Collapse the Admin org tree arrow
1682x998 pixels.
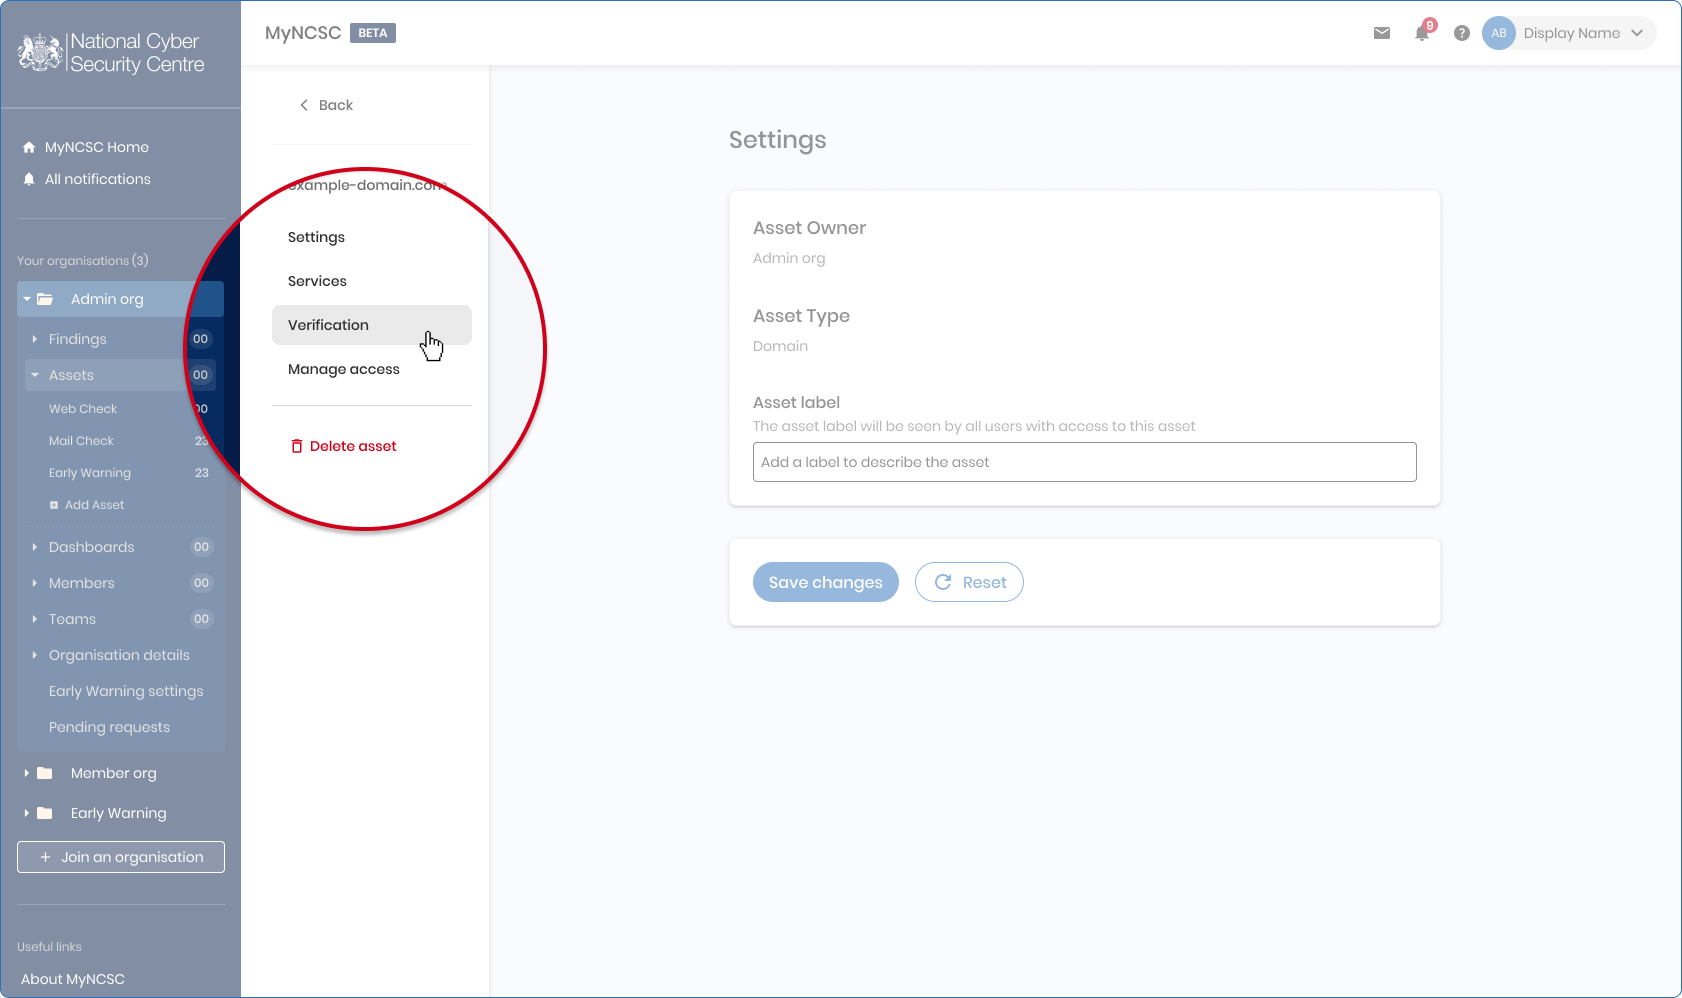click(x=27, y=299)
